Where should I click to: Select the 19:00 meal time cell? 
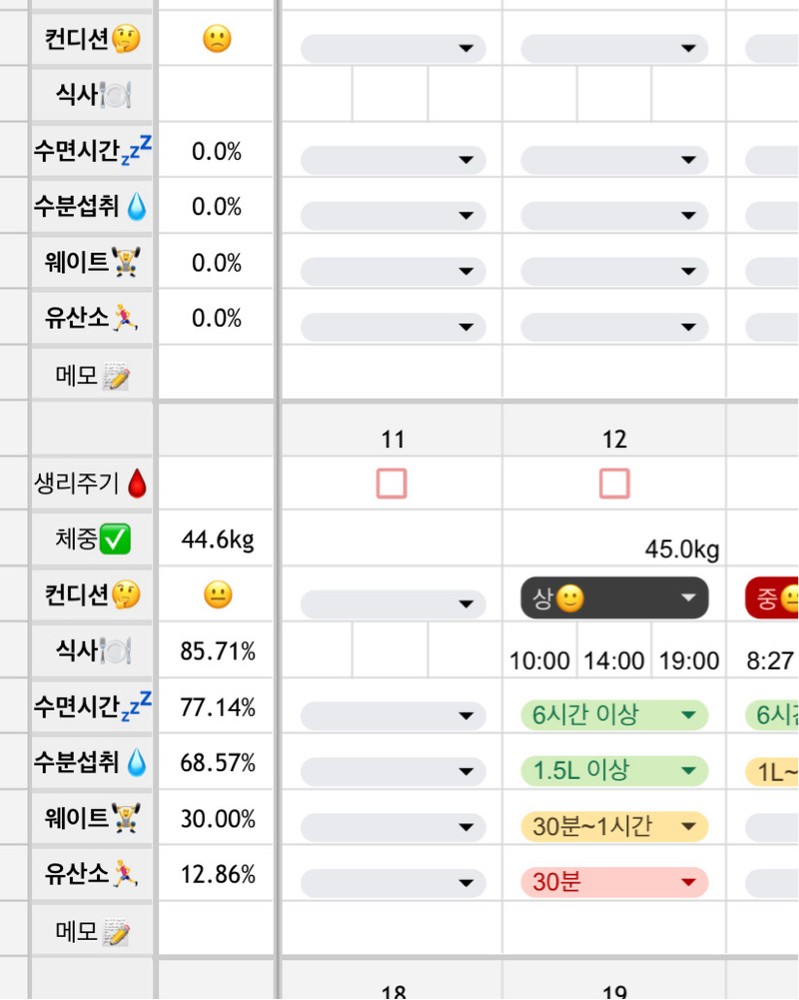pyautogui.click(x=689, y=660)
